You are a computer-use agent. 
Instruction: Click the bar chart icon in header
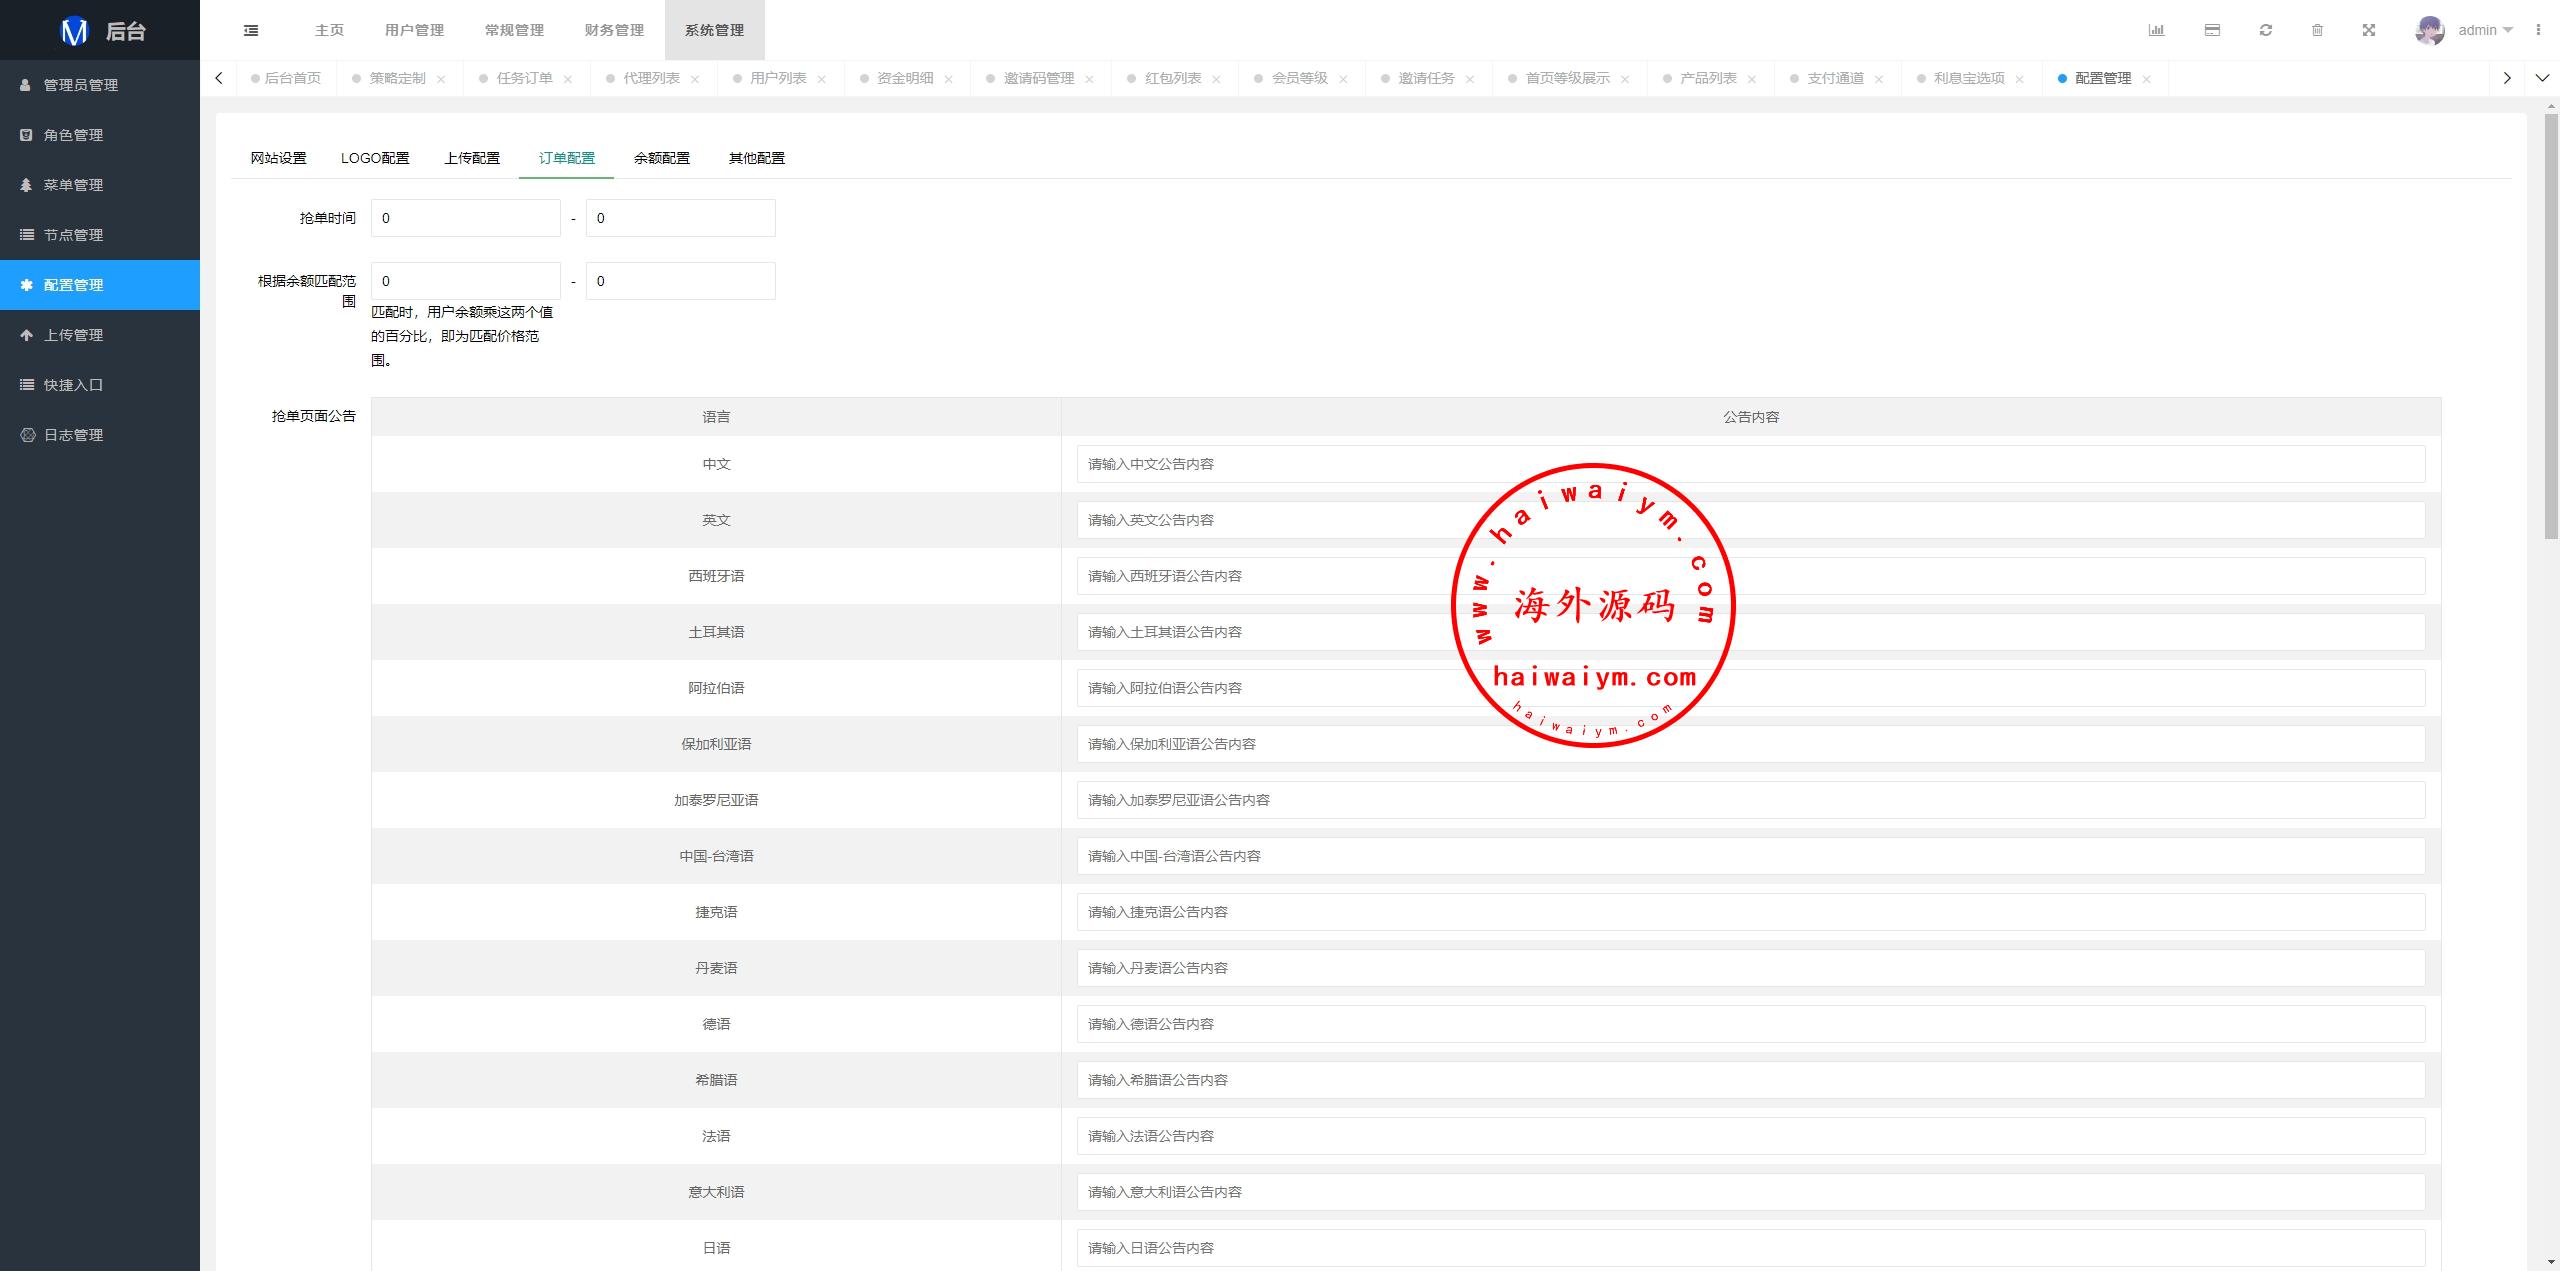click(2156, 30)
